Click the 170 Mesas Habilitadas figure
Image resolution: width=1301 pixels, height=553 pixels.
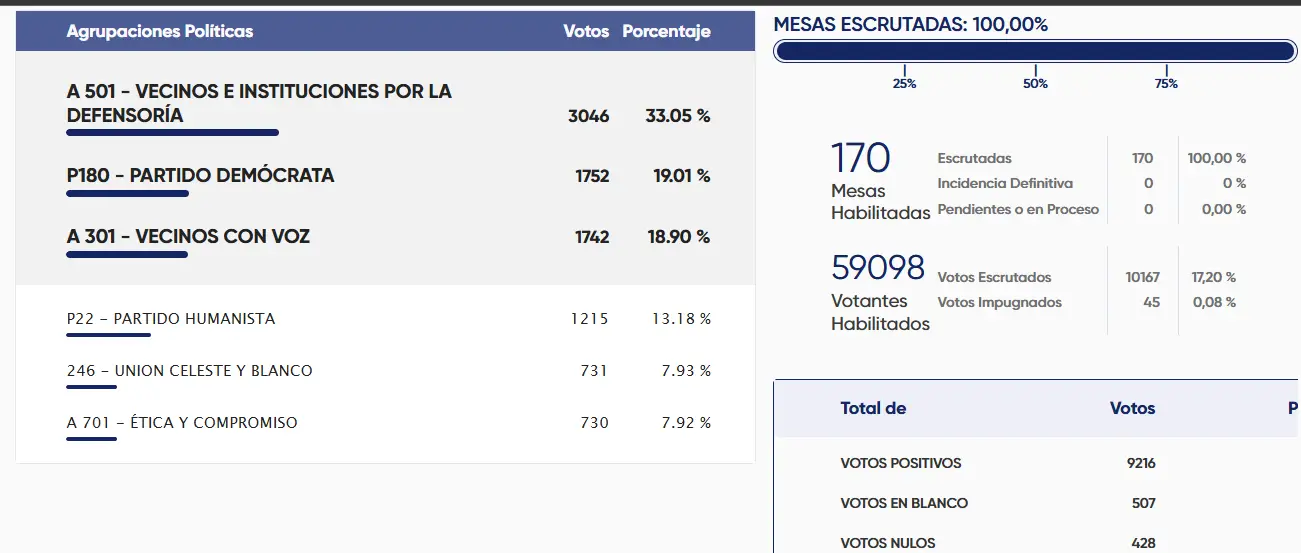coord(860,160)
